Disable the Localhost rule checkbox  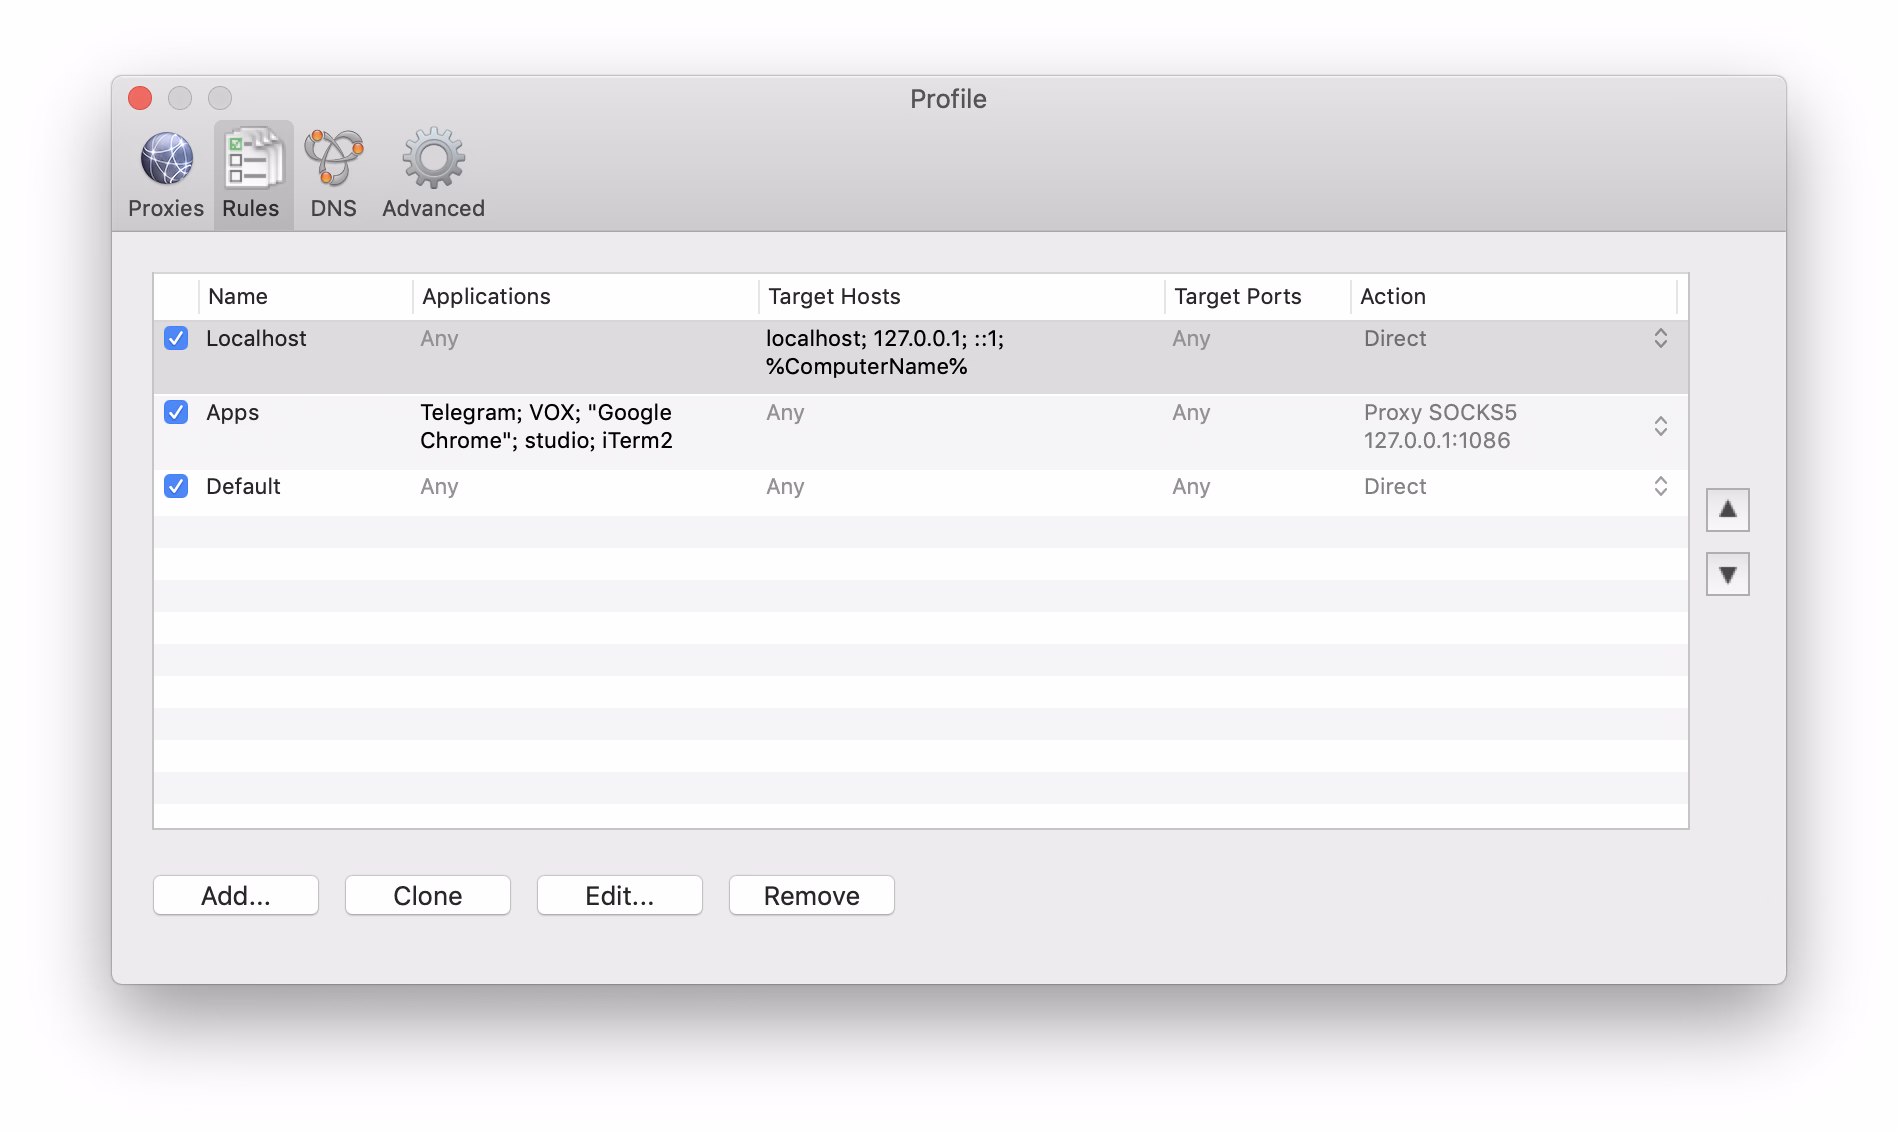[176, 339]
